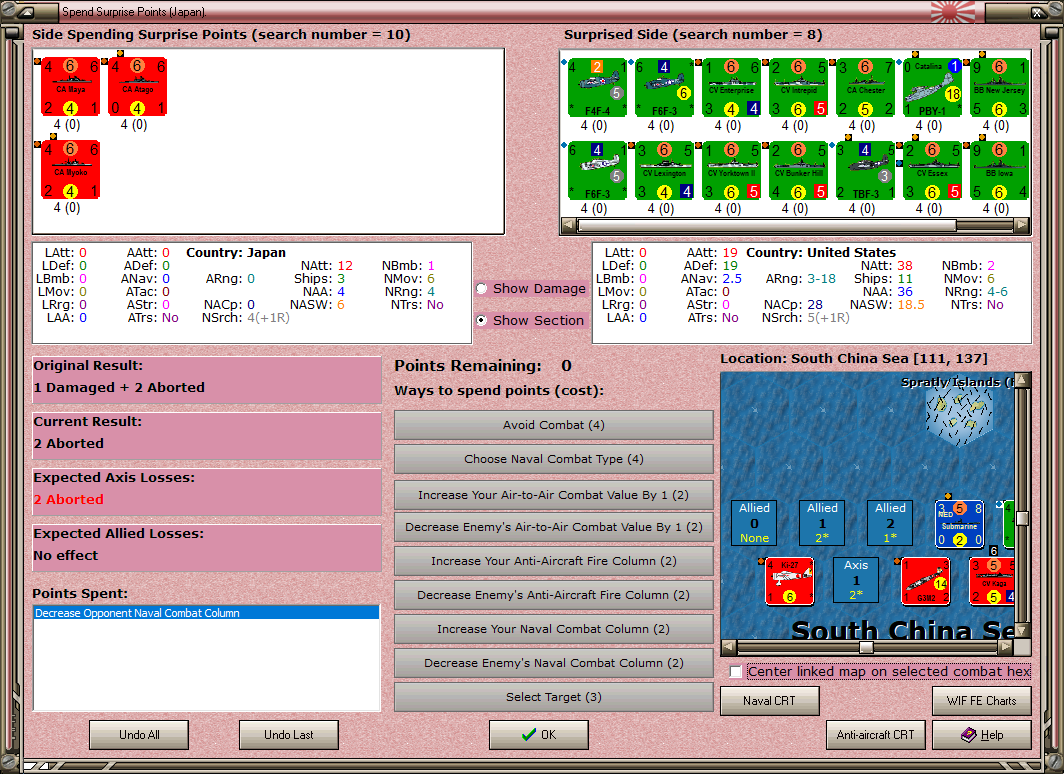Screen dimensions: 1064x774
Task: Click the surprised side scrollbar right arrow
Action: (1022, 225)
